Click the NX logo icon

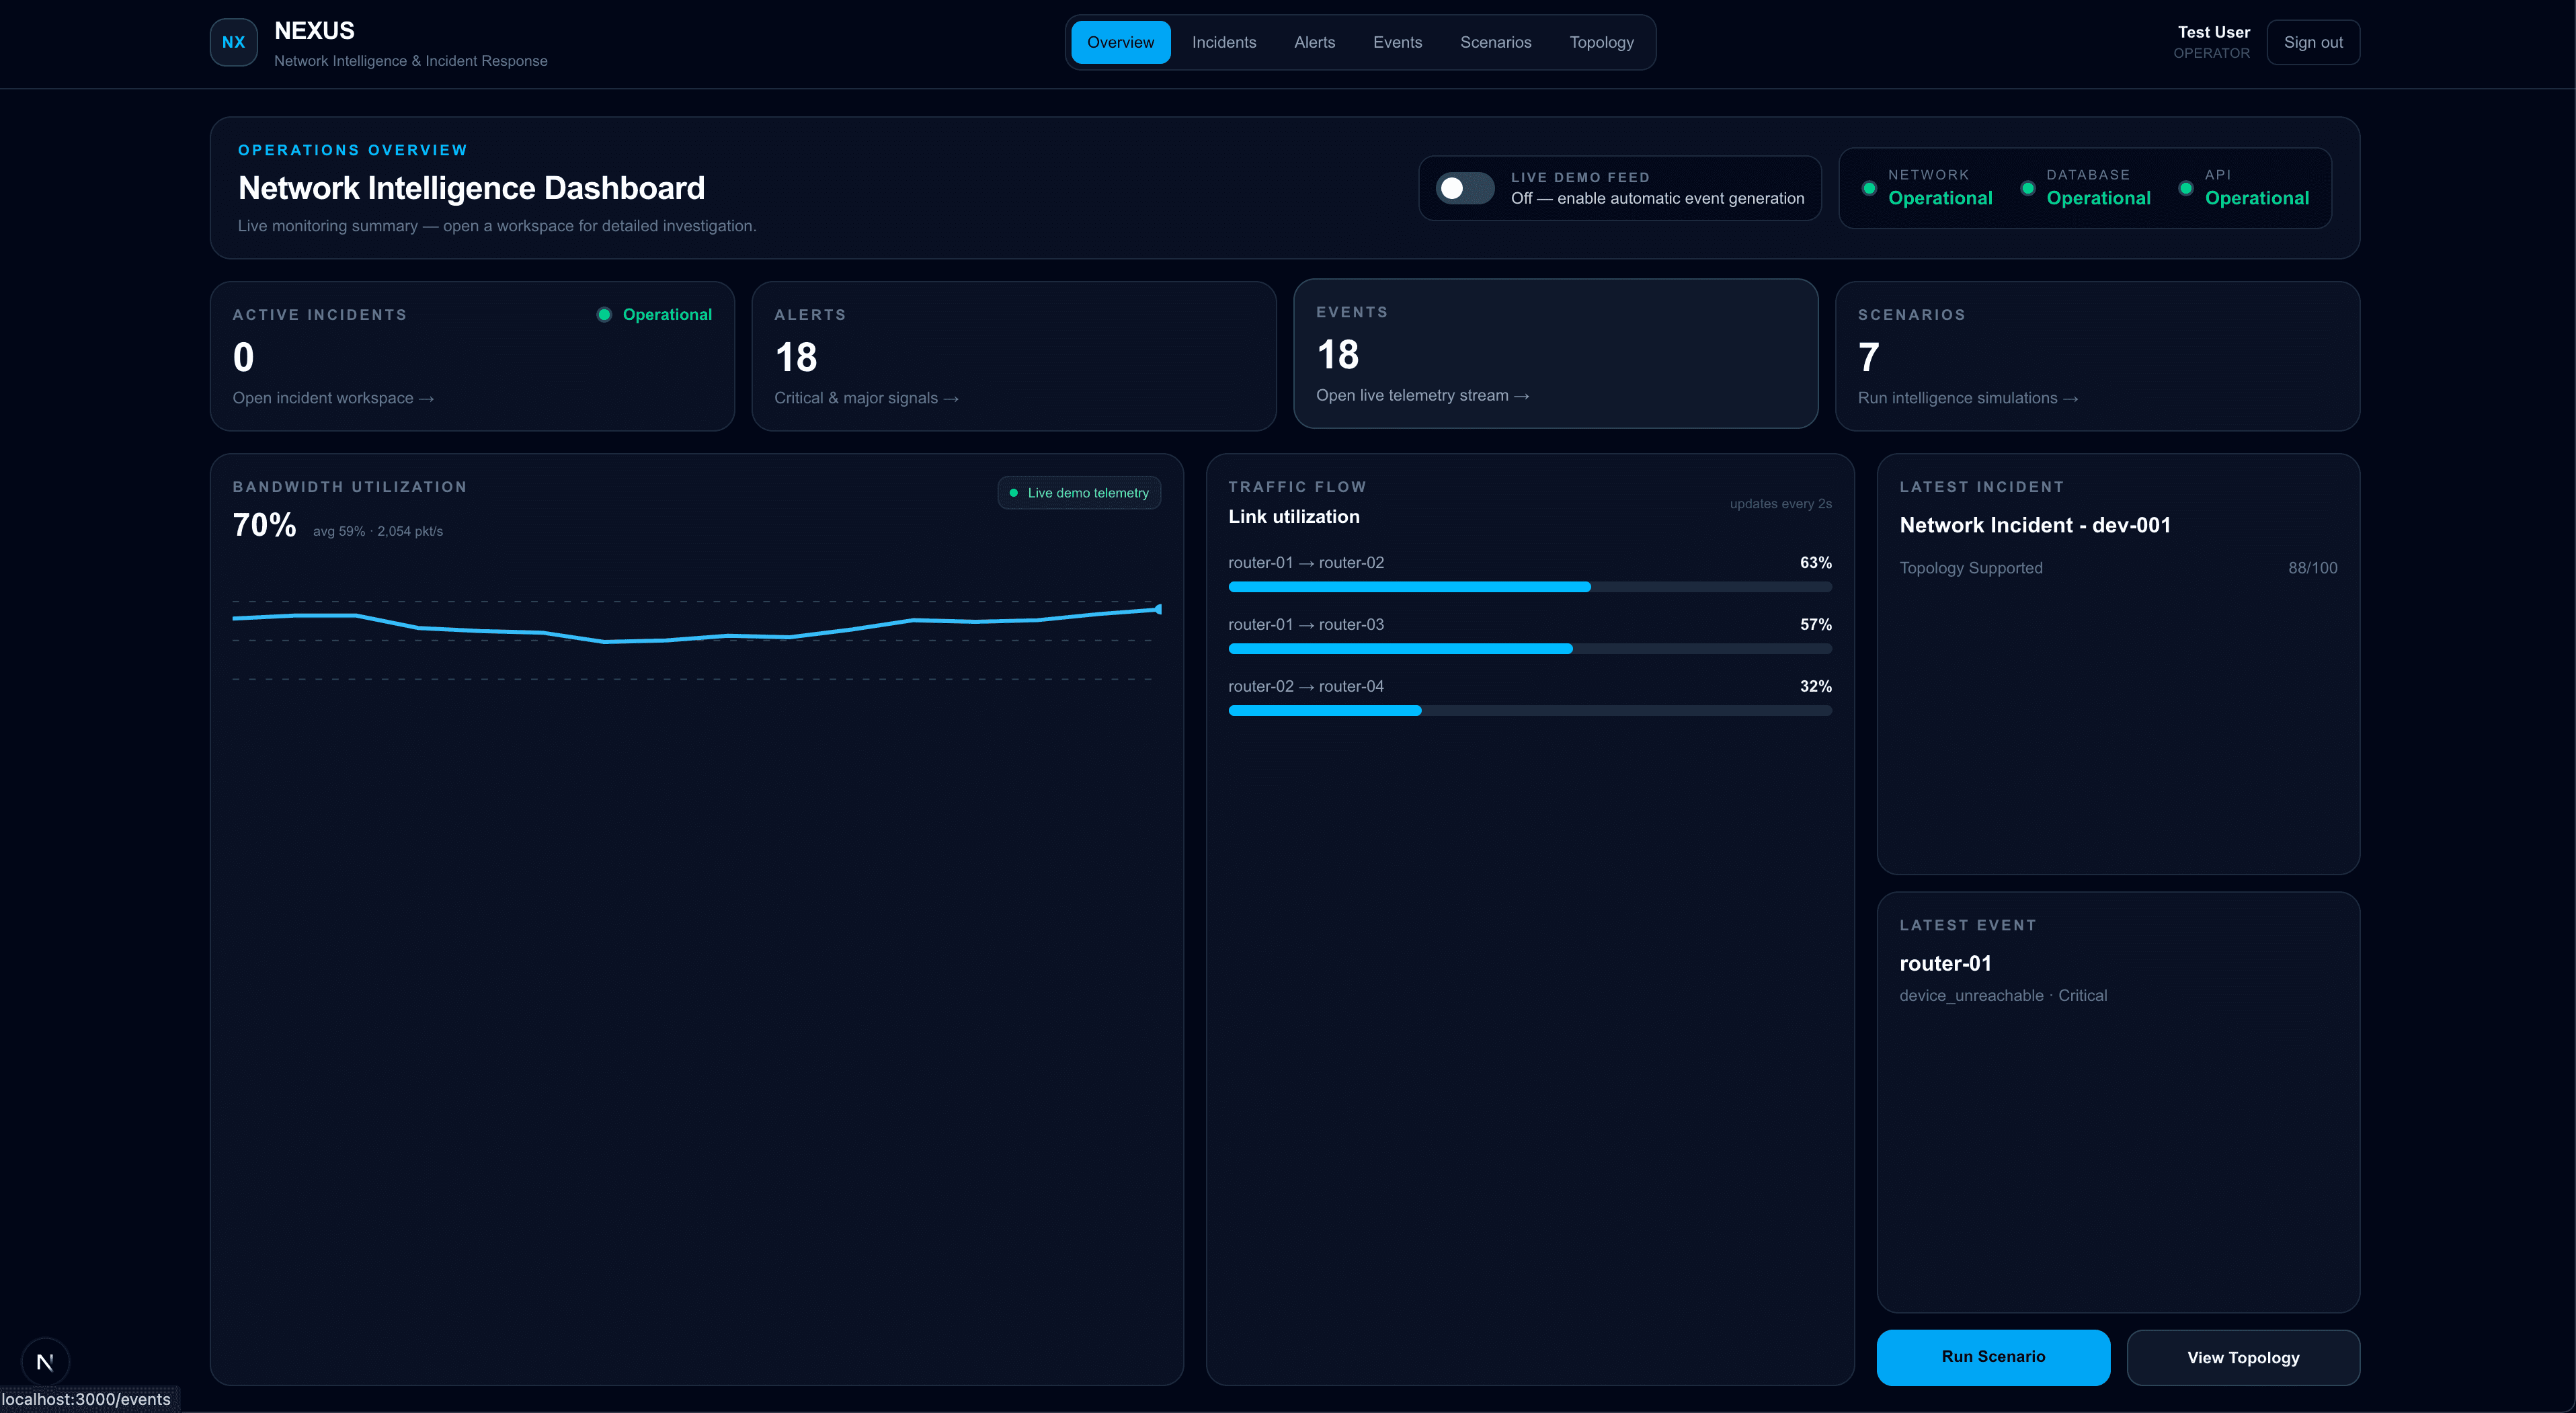click(x=233, y=42)
